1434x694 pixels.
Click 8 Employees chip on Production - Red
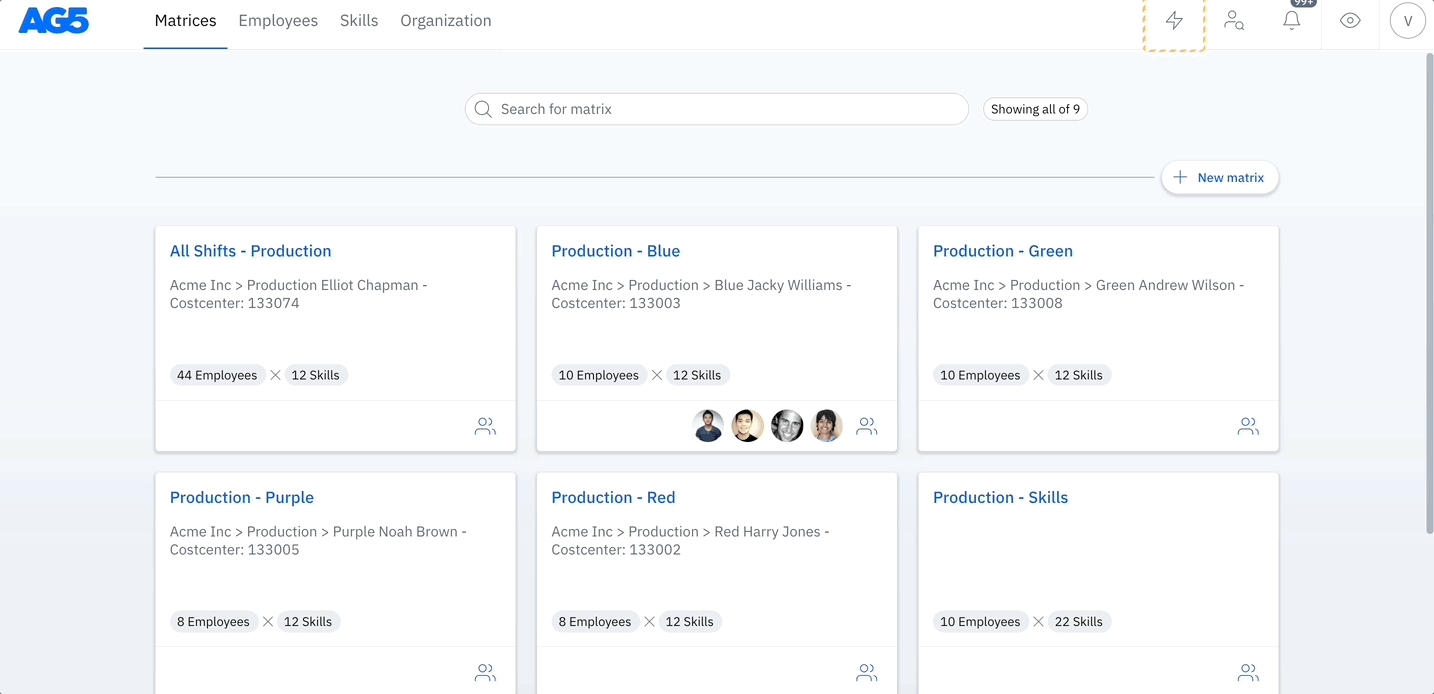click(595, 622)
